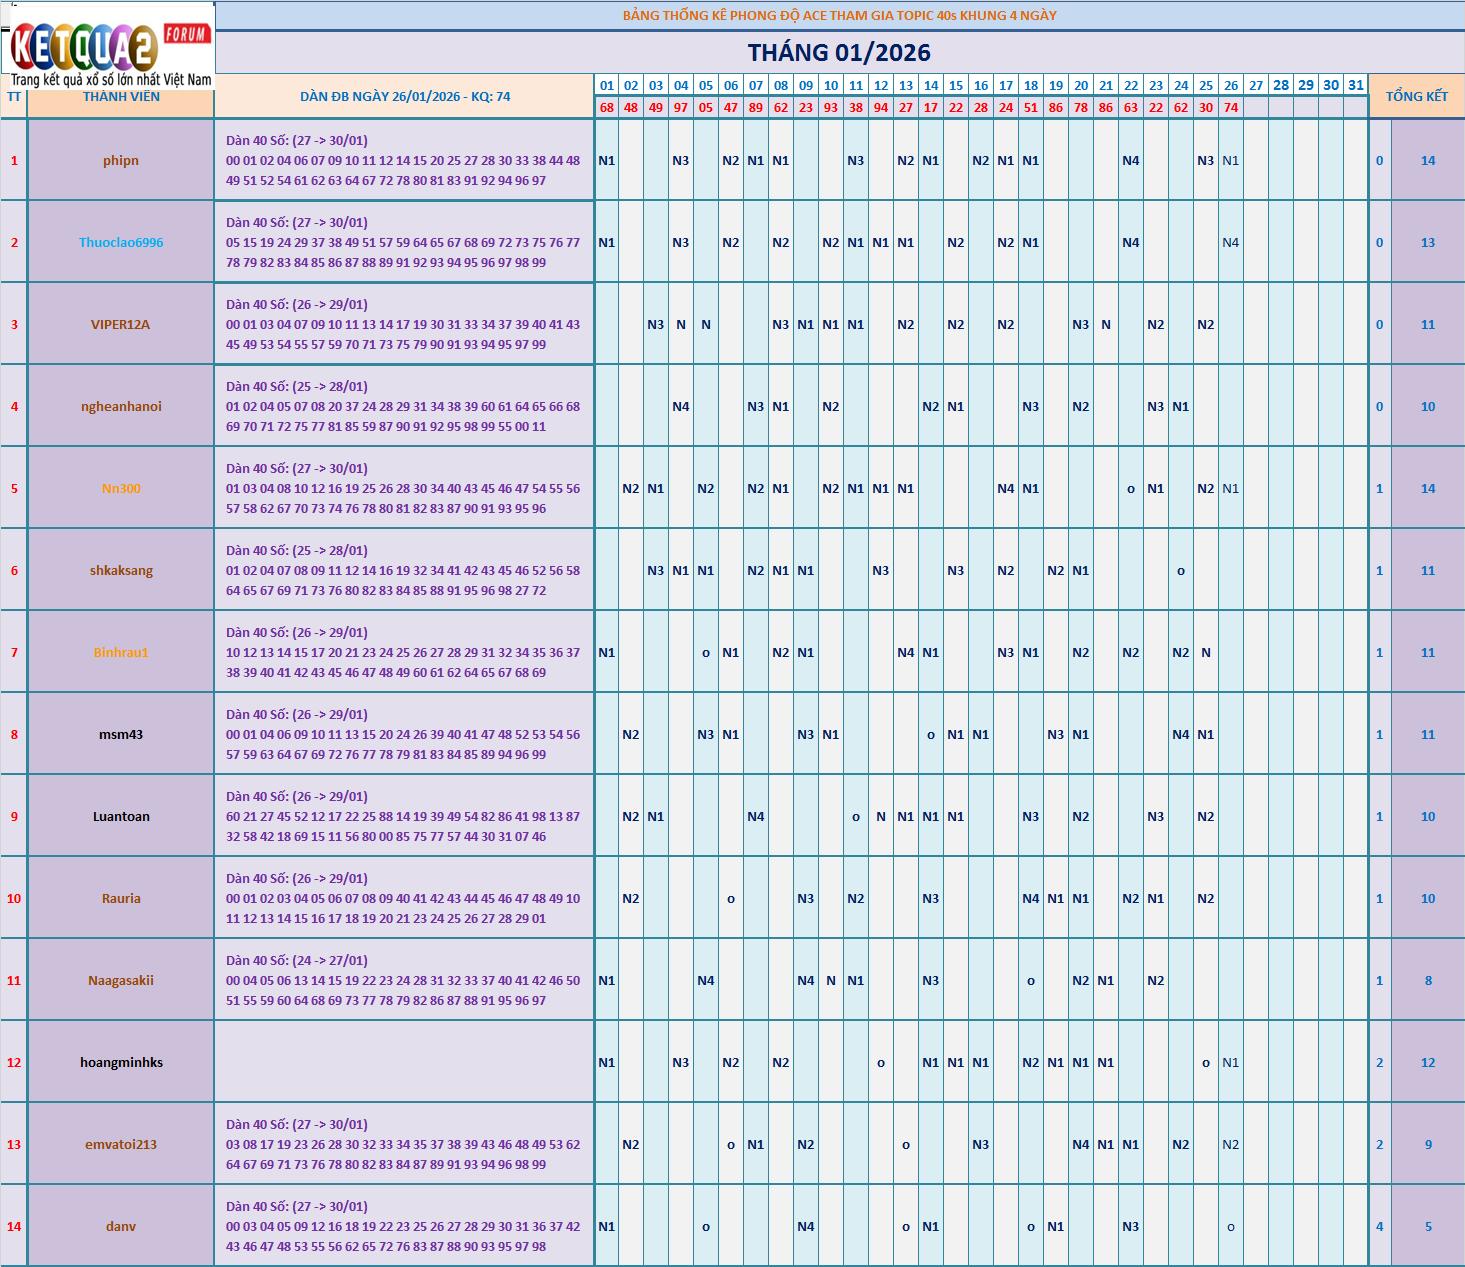1465x1267 pixels.
Task: Open member phipn's name cell
Action: (x=121, y=161)
